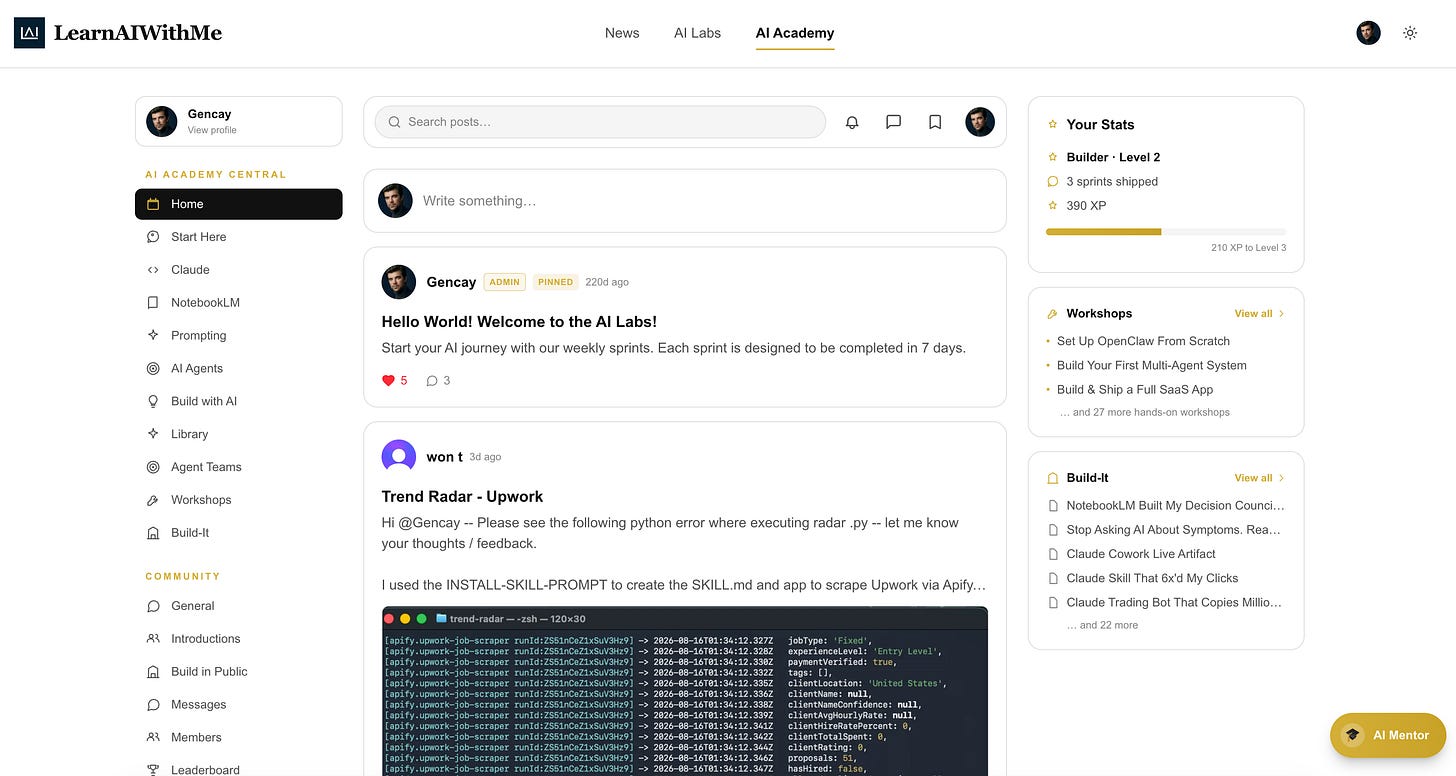Open the Trend Radar - Upwork post title
Image resolution: width=1456 pixels, height=776 pixels.
tap(462, 497)
